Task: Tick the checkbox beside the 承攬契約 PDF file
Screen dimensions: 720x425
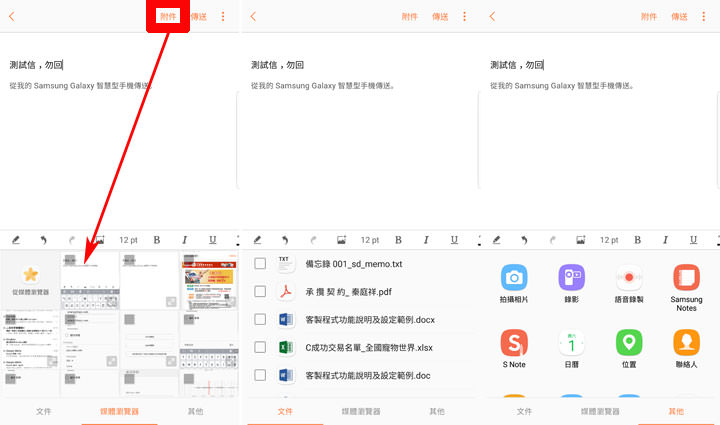Action: (260, 292)
